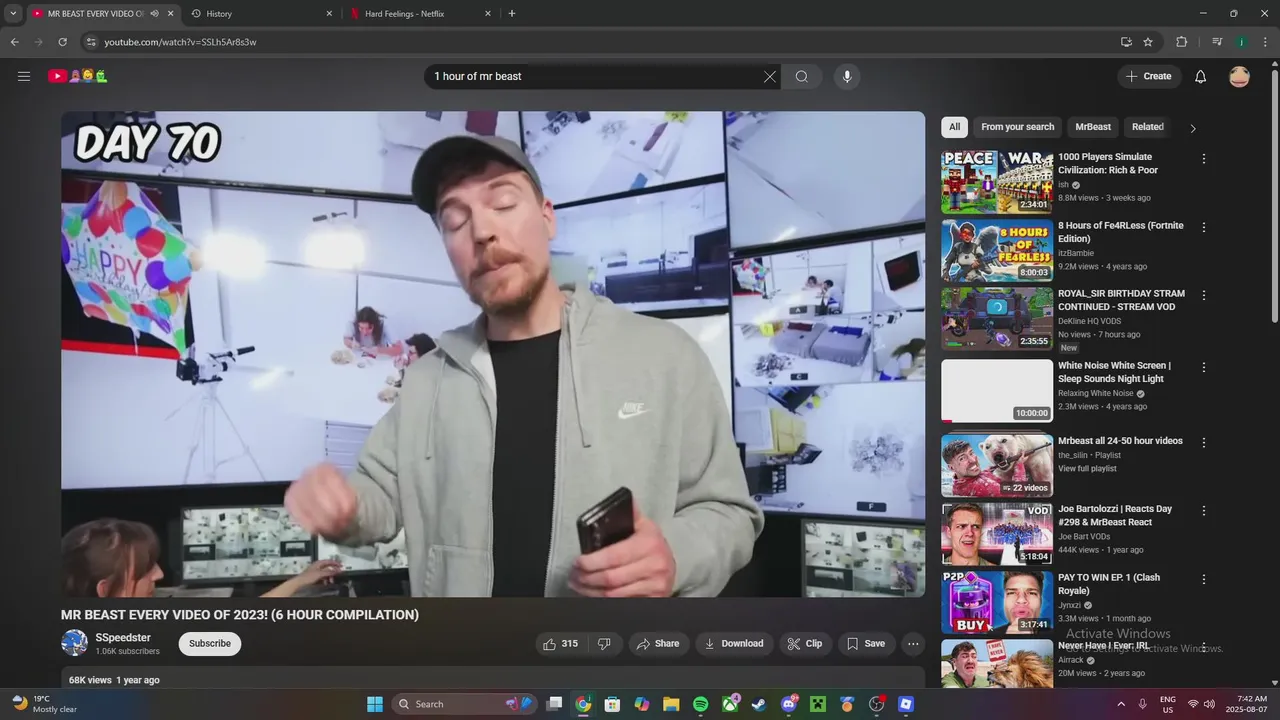
Task: Open options for Mrbeast 24-50 hour playlist
Action: 1204,442
